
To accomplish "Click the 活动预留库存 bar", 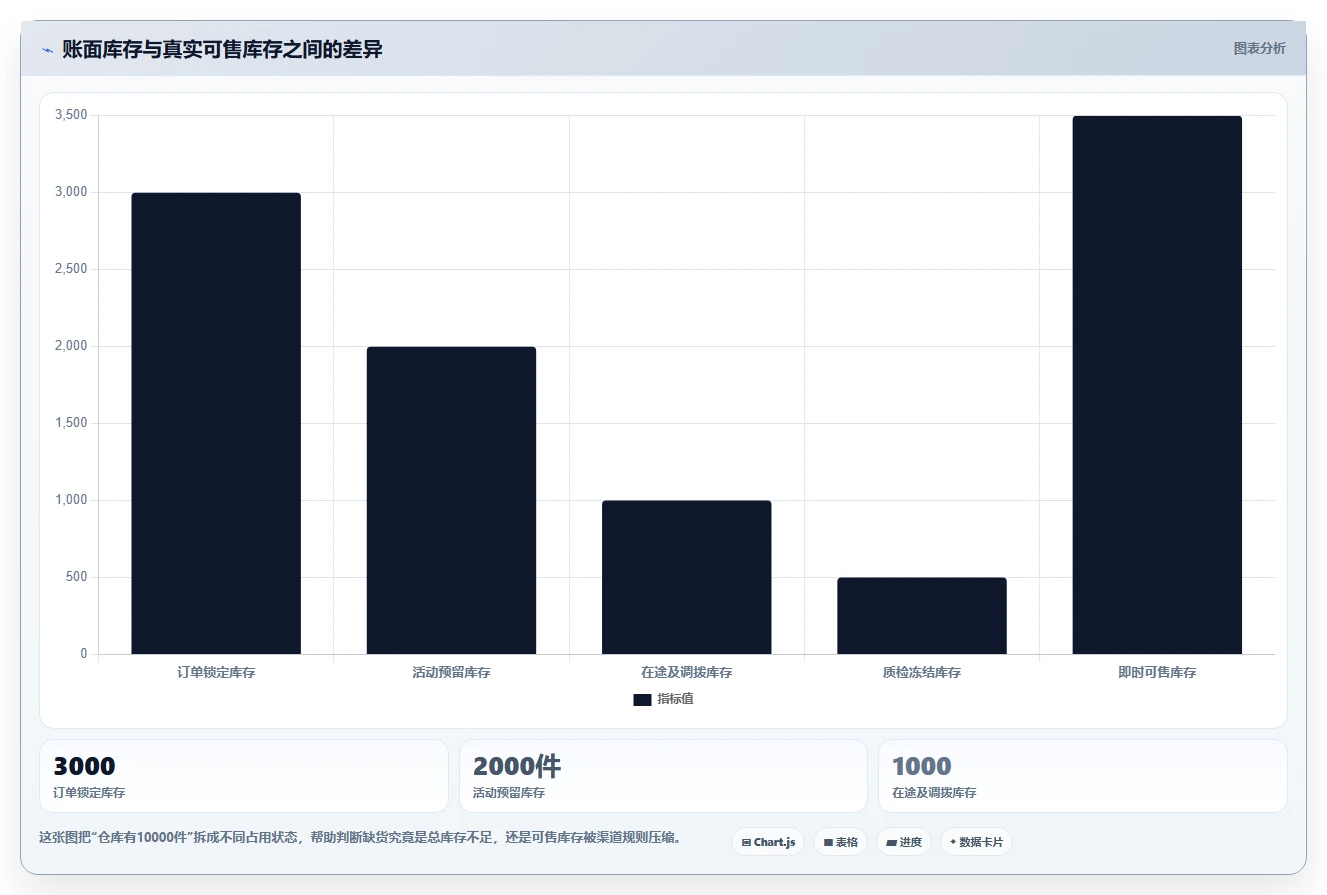I will click(451, 500).
